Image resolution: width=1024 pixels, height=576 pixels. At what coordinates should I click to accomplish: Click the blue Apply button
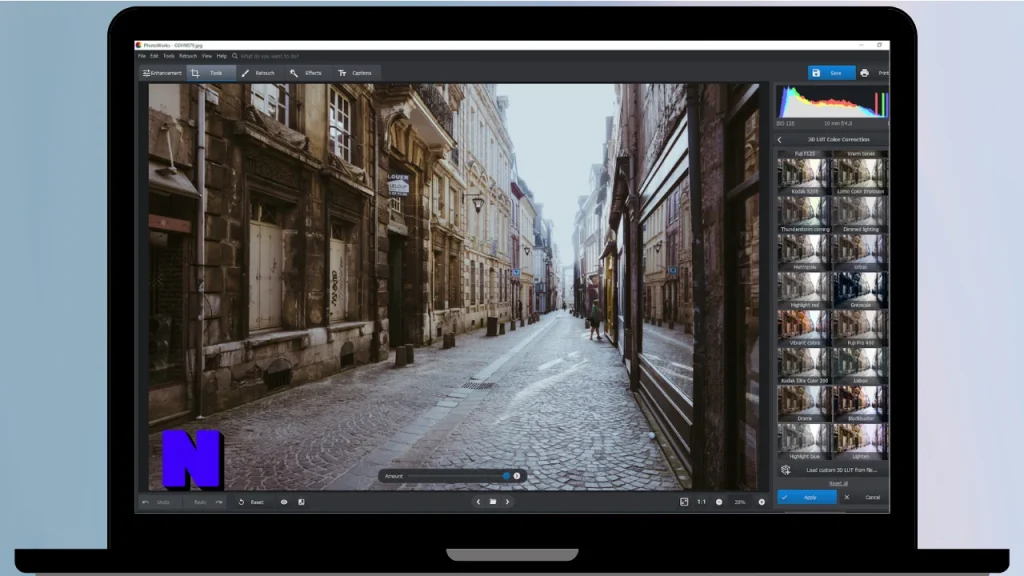[807, 498]
